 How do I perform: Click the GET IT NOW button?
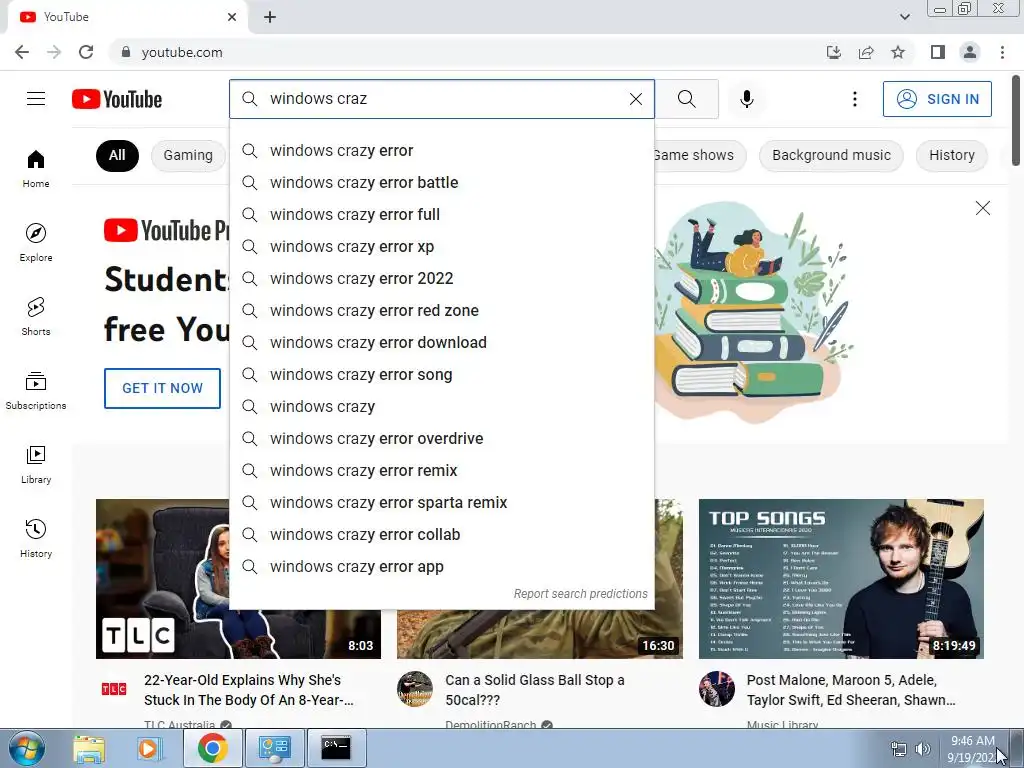tap(163, 388)
